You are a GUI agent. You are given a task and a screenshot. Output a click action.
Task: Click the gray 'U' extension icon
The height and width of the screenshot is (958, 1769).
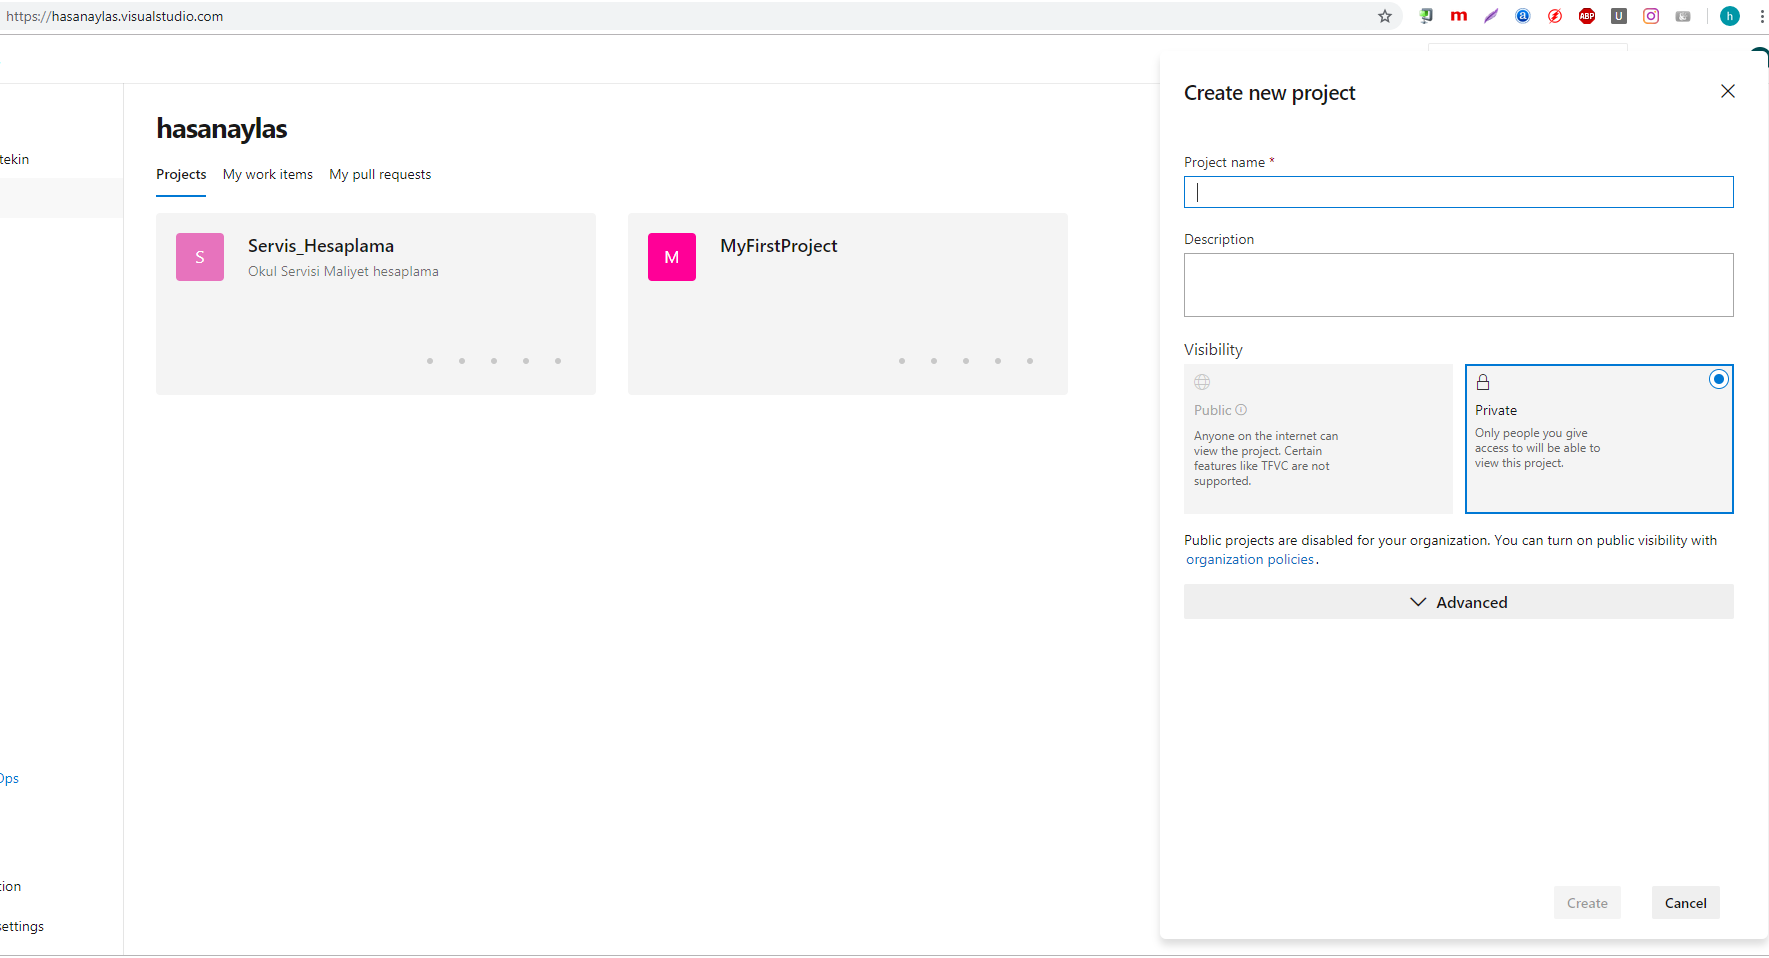coord(1619,16)
